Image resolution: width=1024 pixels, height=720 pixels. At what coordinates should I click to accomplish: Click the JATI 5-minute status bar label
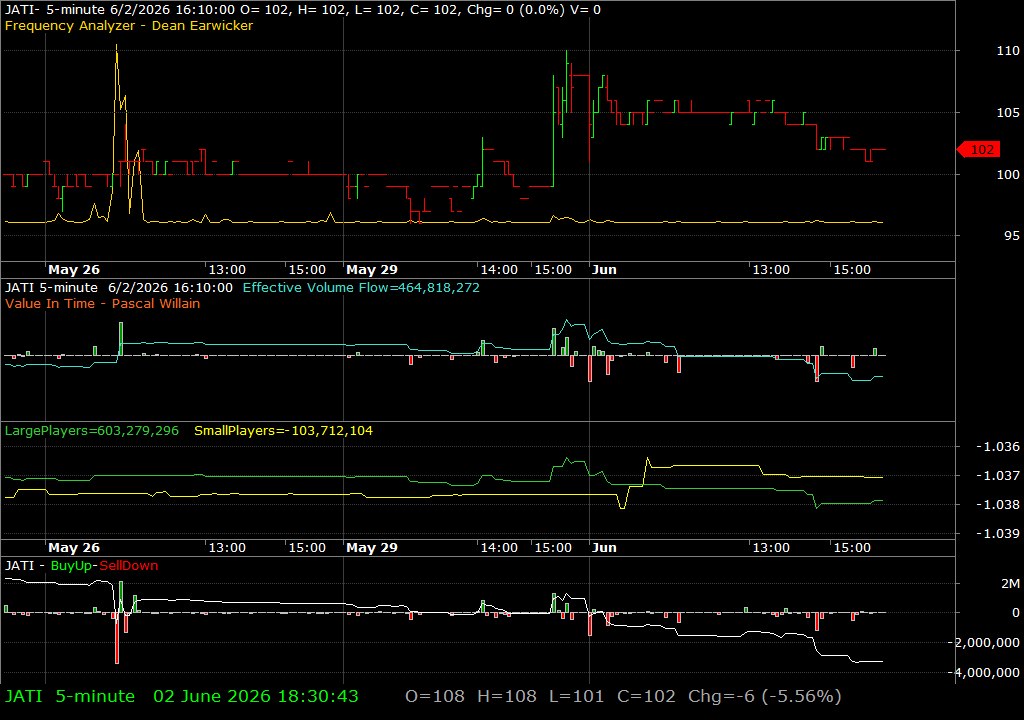click(70, 696)
